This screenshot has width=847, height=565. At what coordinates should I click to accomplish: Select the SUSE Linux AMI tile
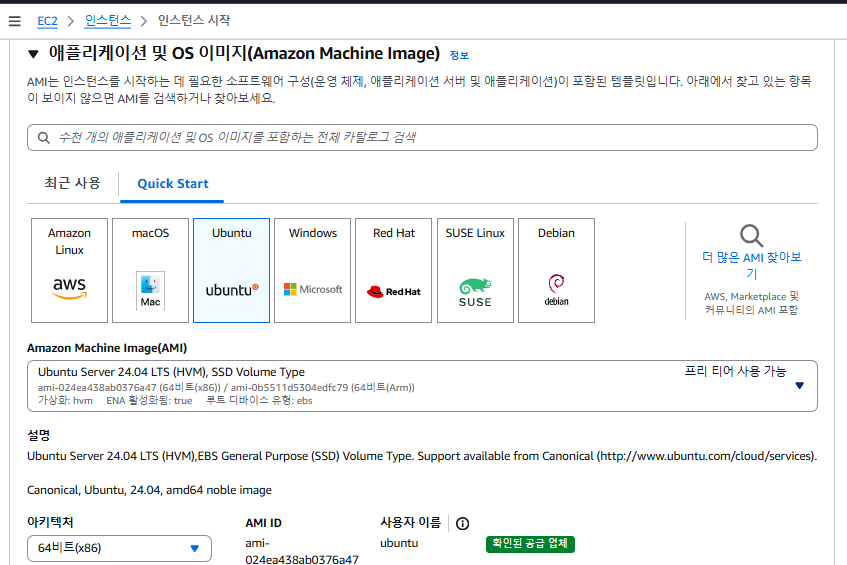point(475,270)
